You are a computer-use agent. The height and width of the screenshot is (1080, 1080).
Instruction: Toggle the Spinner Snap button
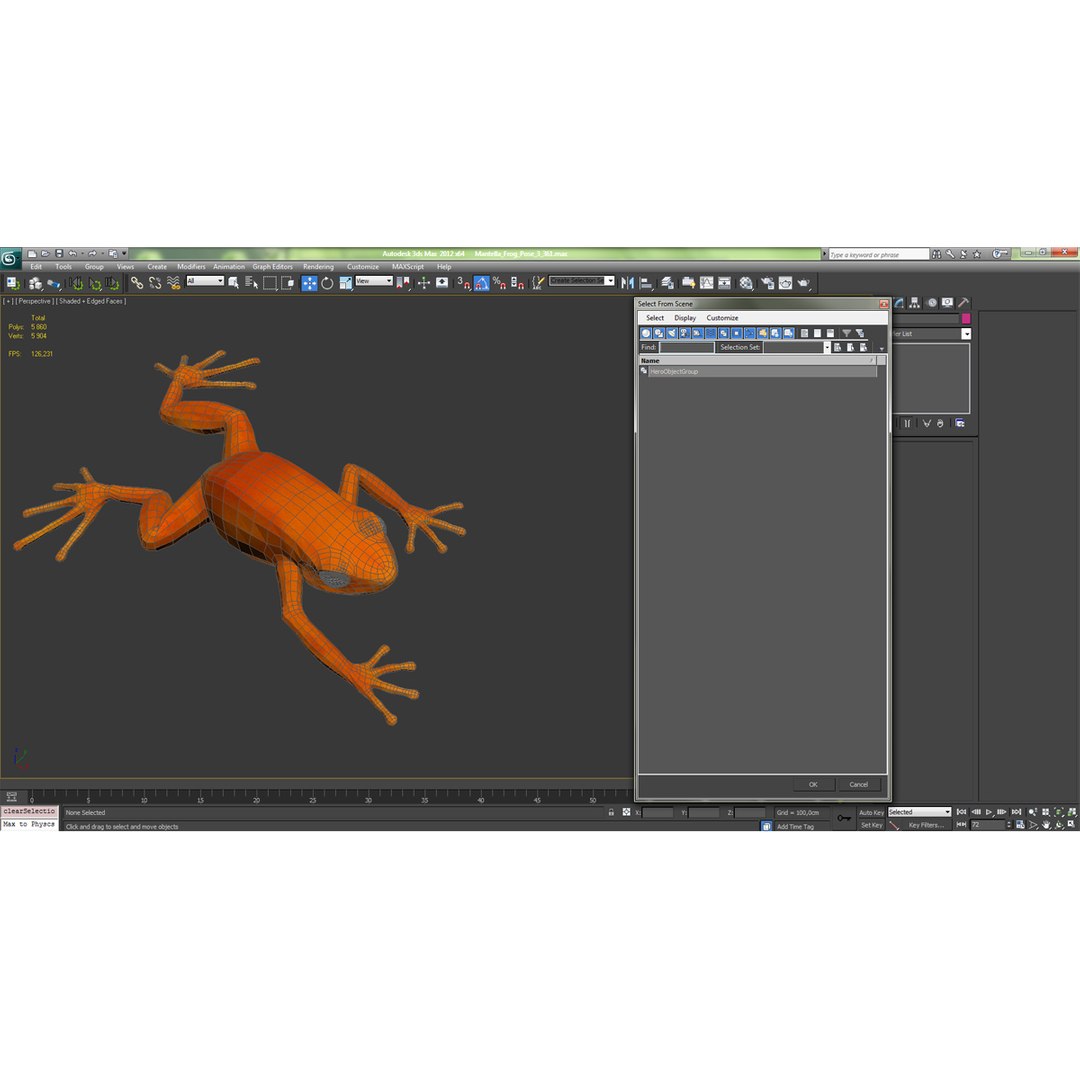[x=517, y=283]
